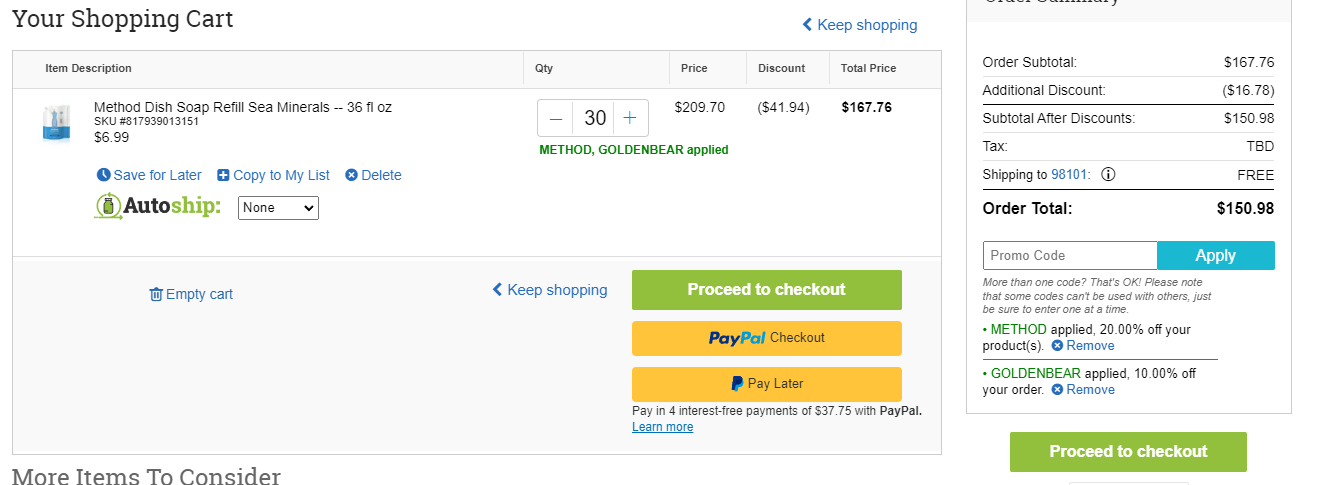The width and height of the screenshot is (1324, 485).
Task: Click the minus quantity stepper button
Action: 556,118
